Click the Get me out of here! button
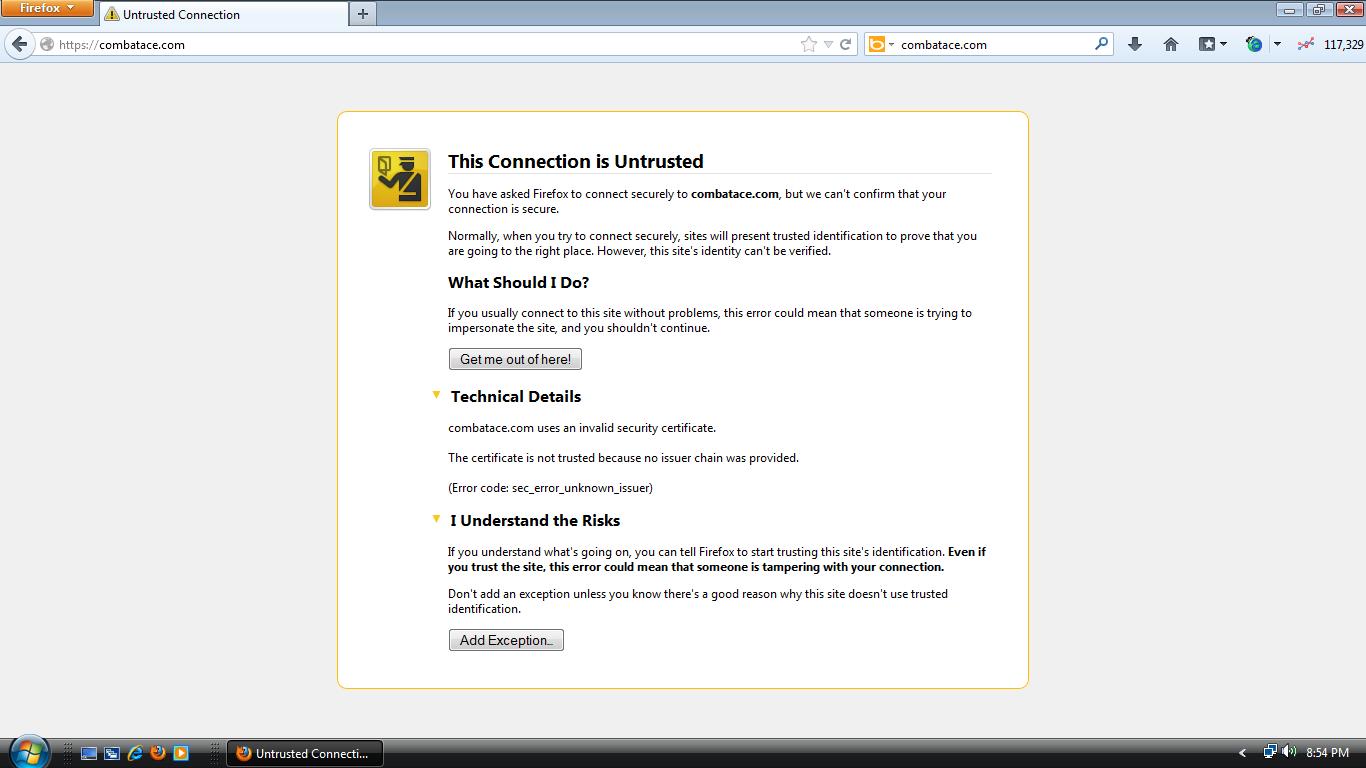 [x=515, y=359]
